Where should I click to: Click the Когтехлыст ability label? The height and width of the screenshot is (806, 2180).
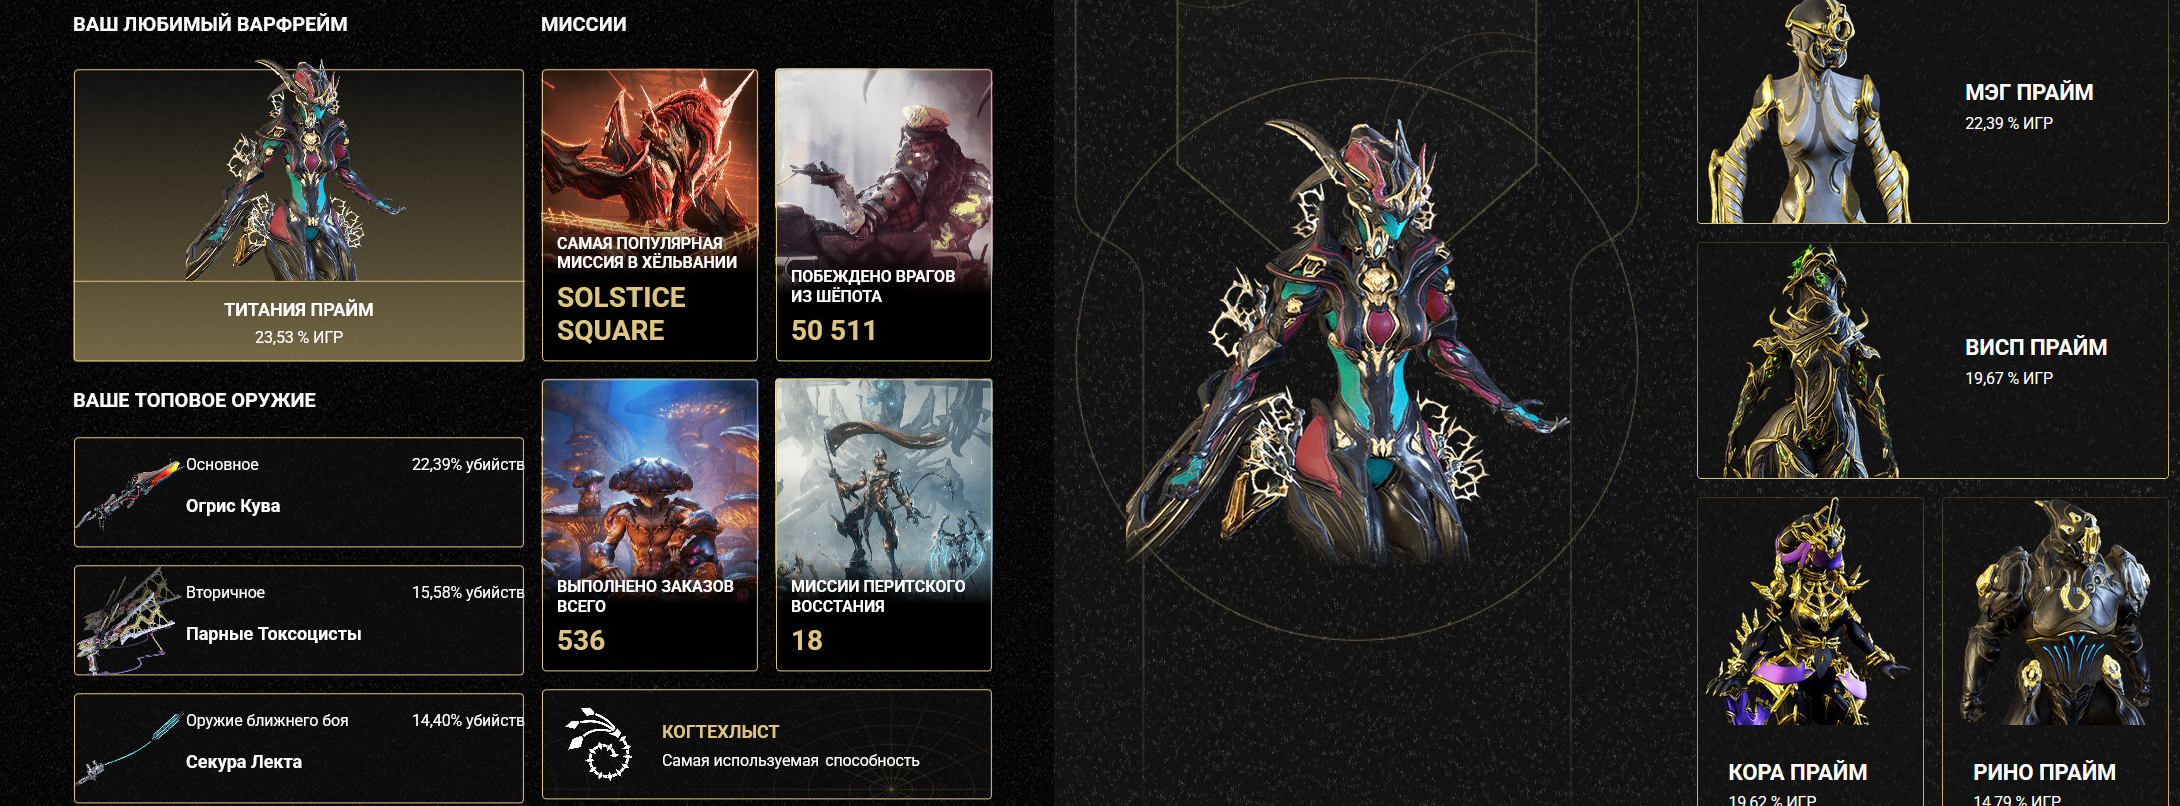tap(720, 732)
